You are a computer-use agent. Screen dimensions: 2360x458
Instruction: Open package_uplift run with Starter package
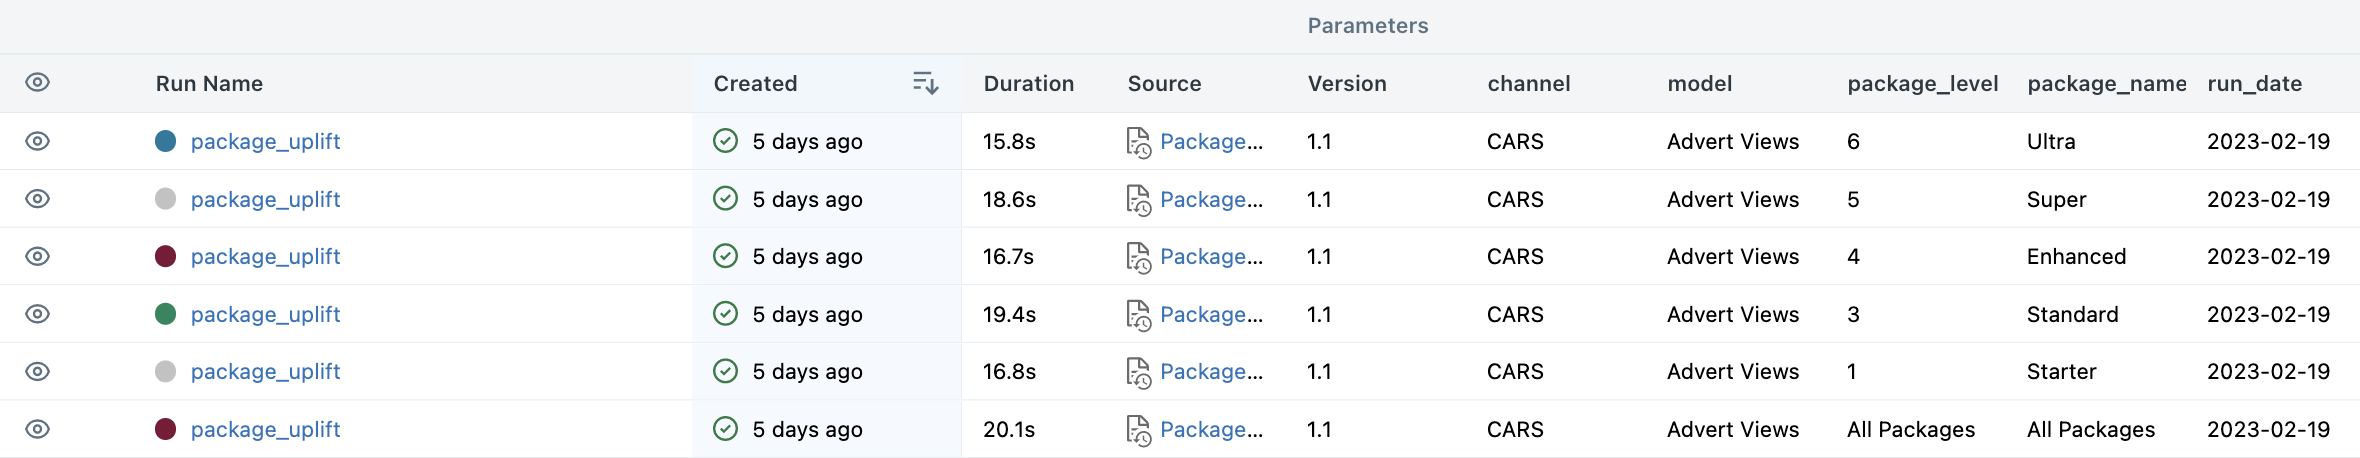265,372
